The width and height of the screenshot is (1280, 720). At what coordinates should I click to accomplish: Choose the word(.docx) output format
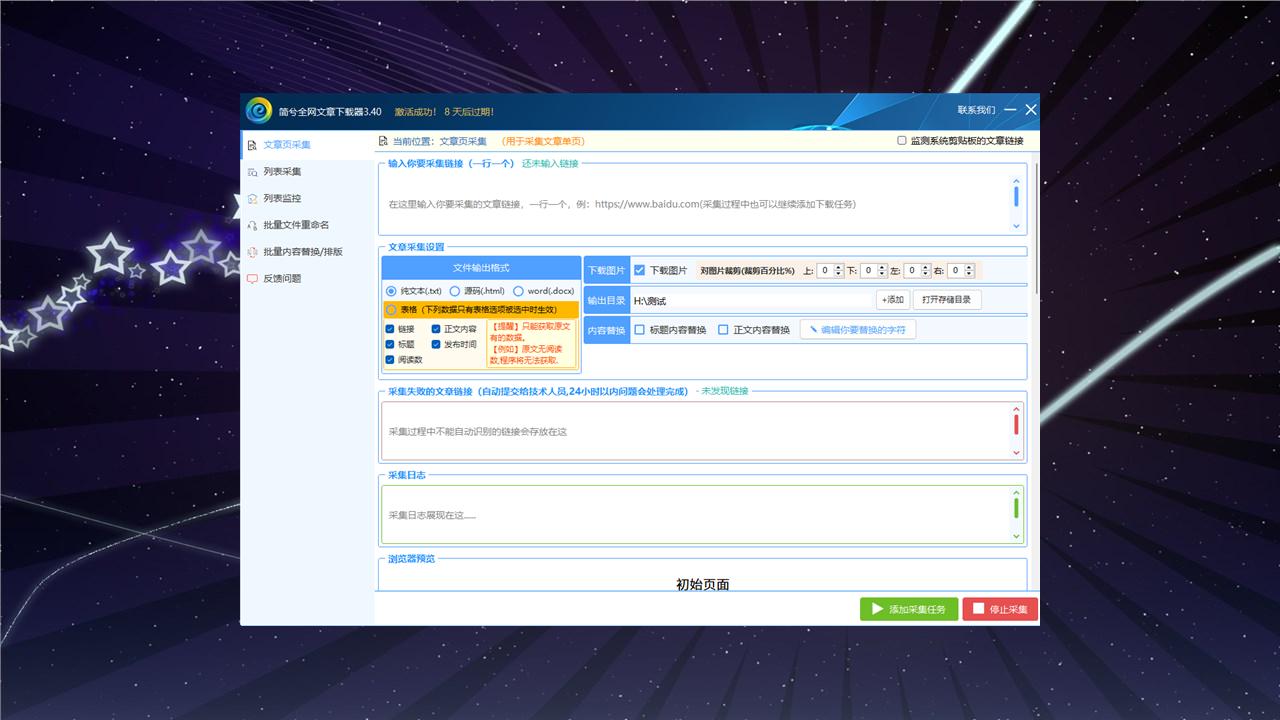point(518,291)
